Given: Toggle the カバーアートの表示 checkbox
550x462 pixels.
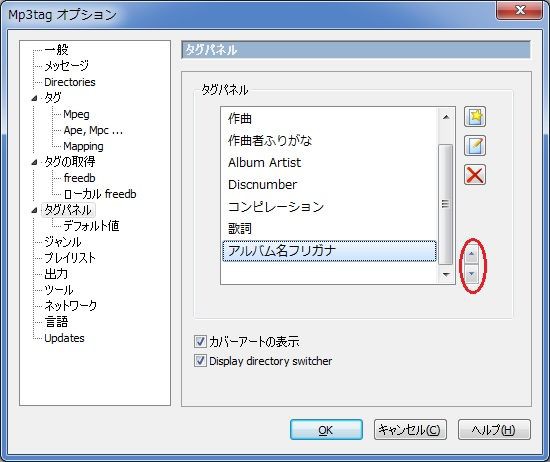Looking at the screenshot, I should tap(200, 341).
